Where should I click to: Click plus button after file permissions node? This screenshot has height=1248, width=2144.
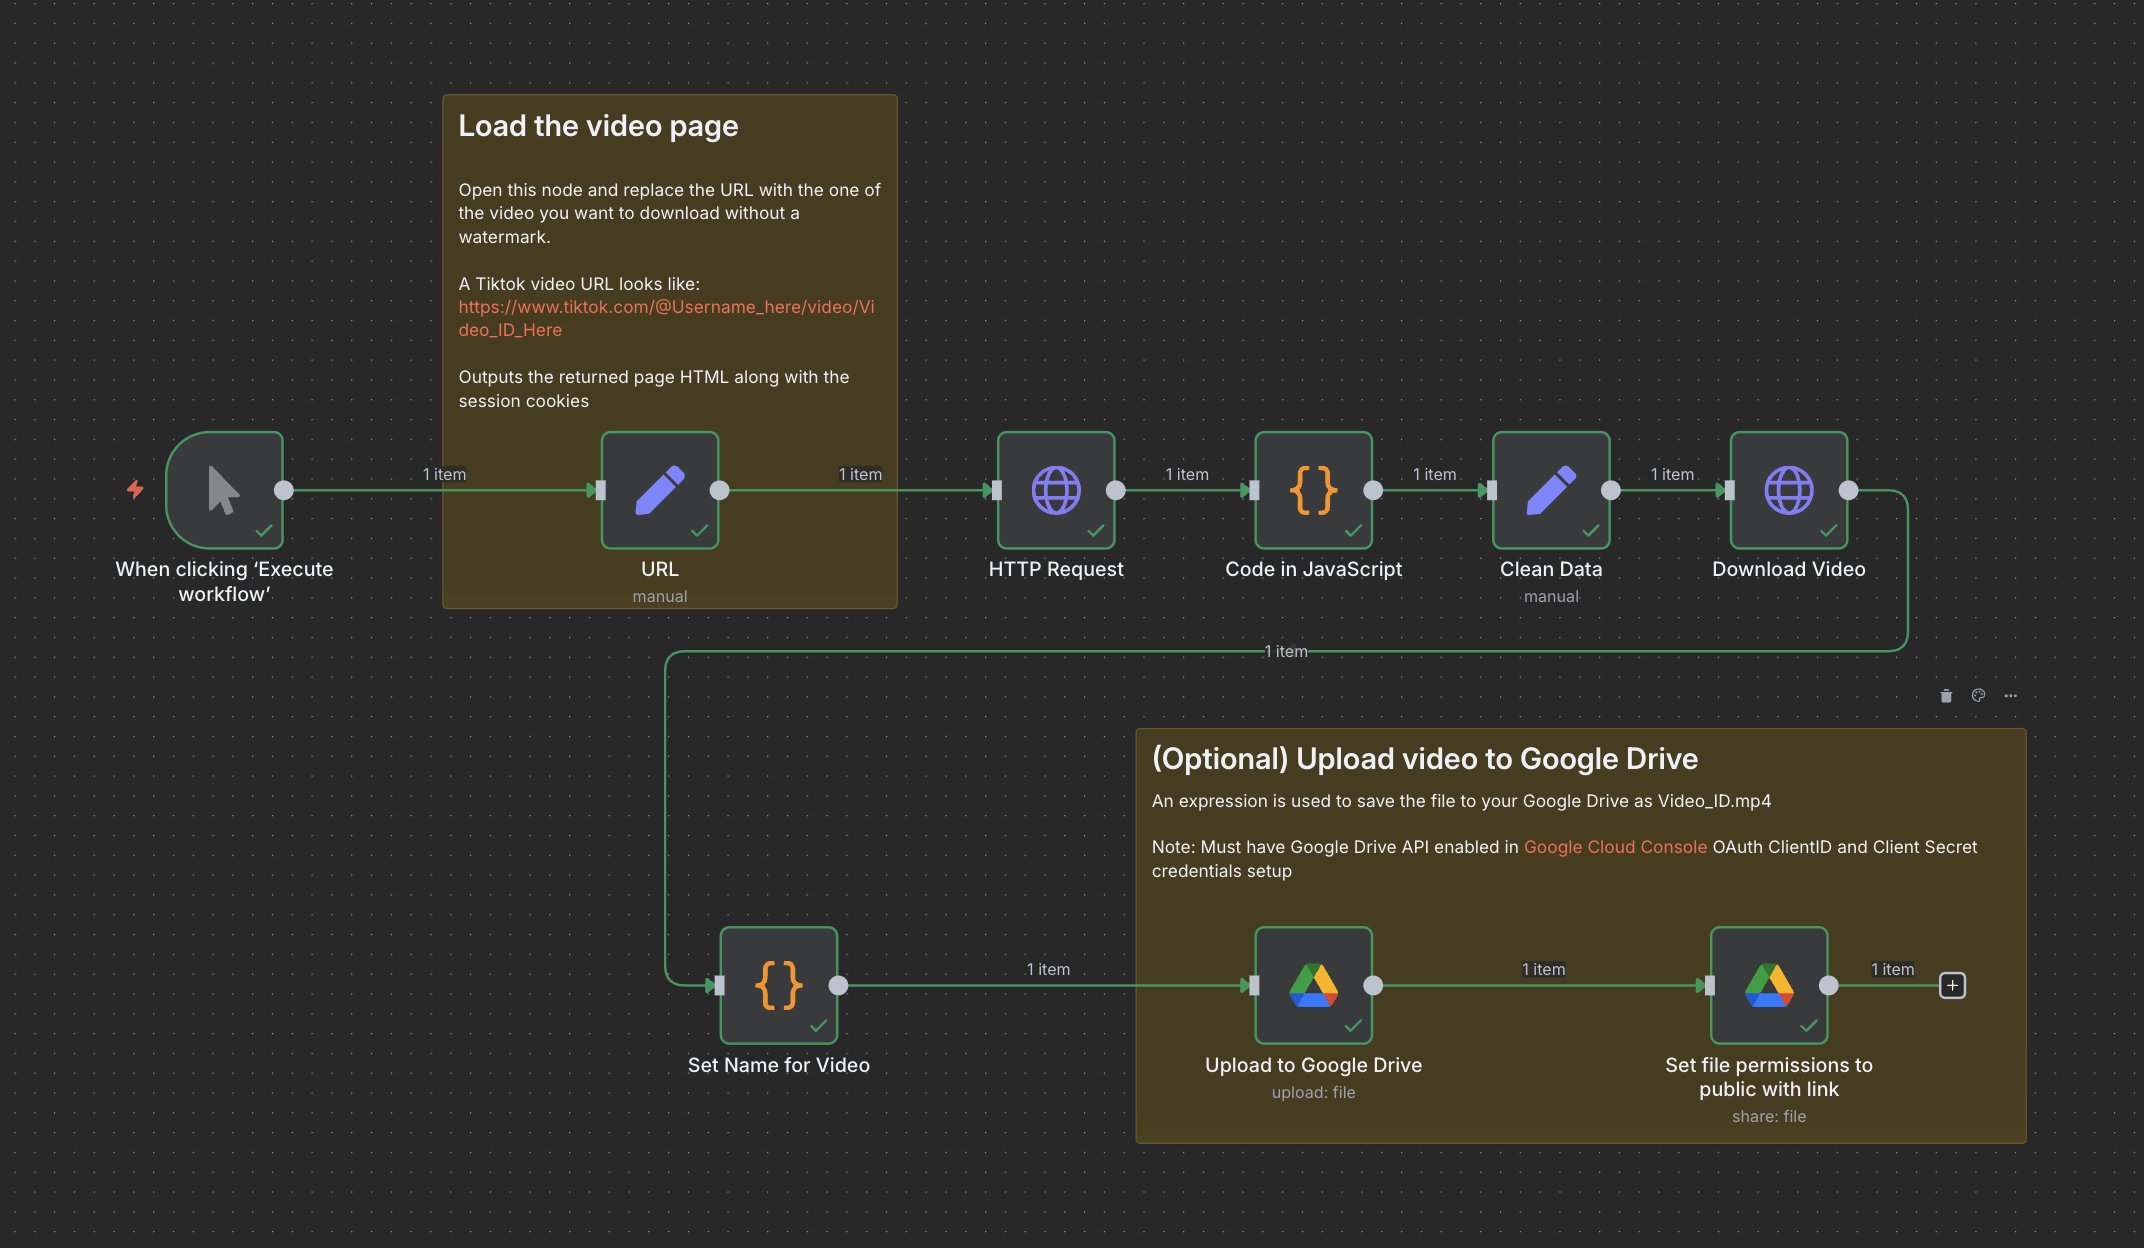1952,985
